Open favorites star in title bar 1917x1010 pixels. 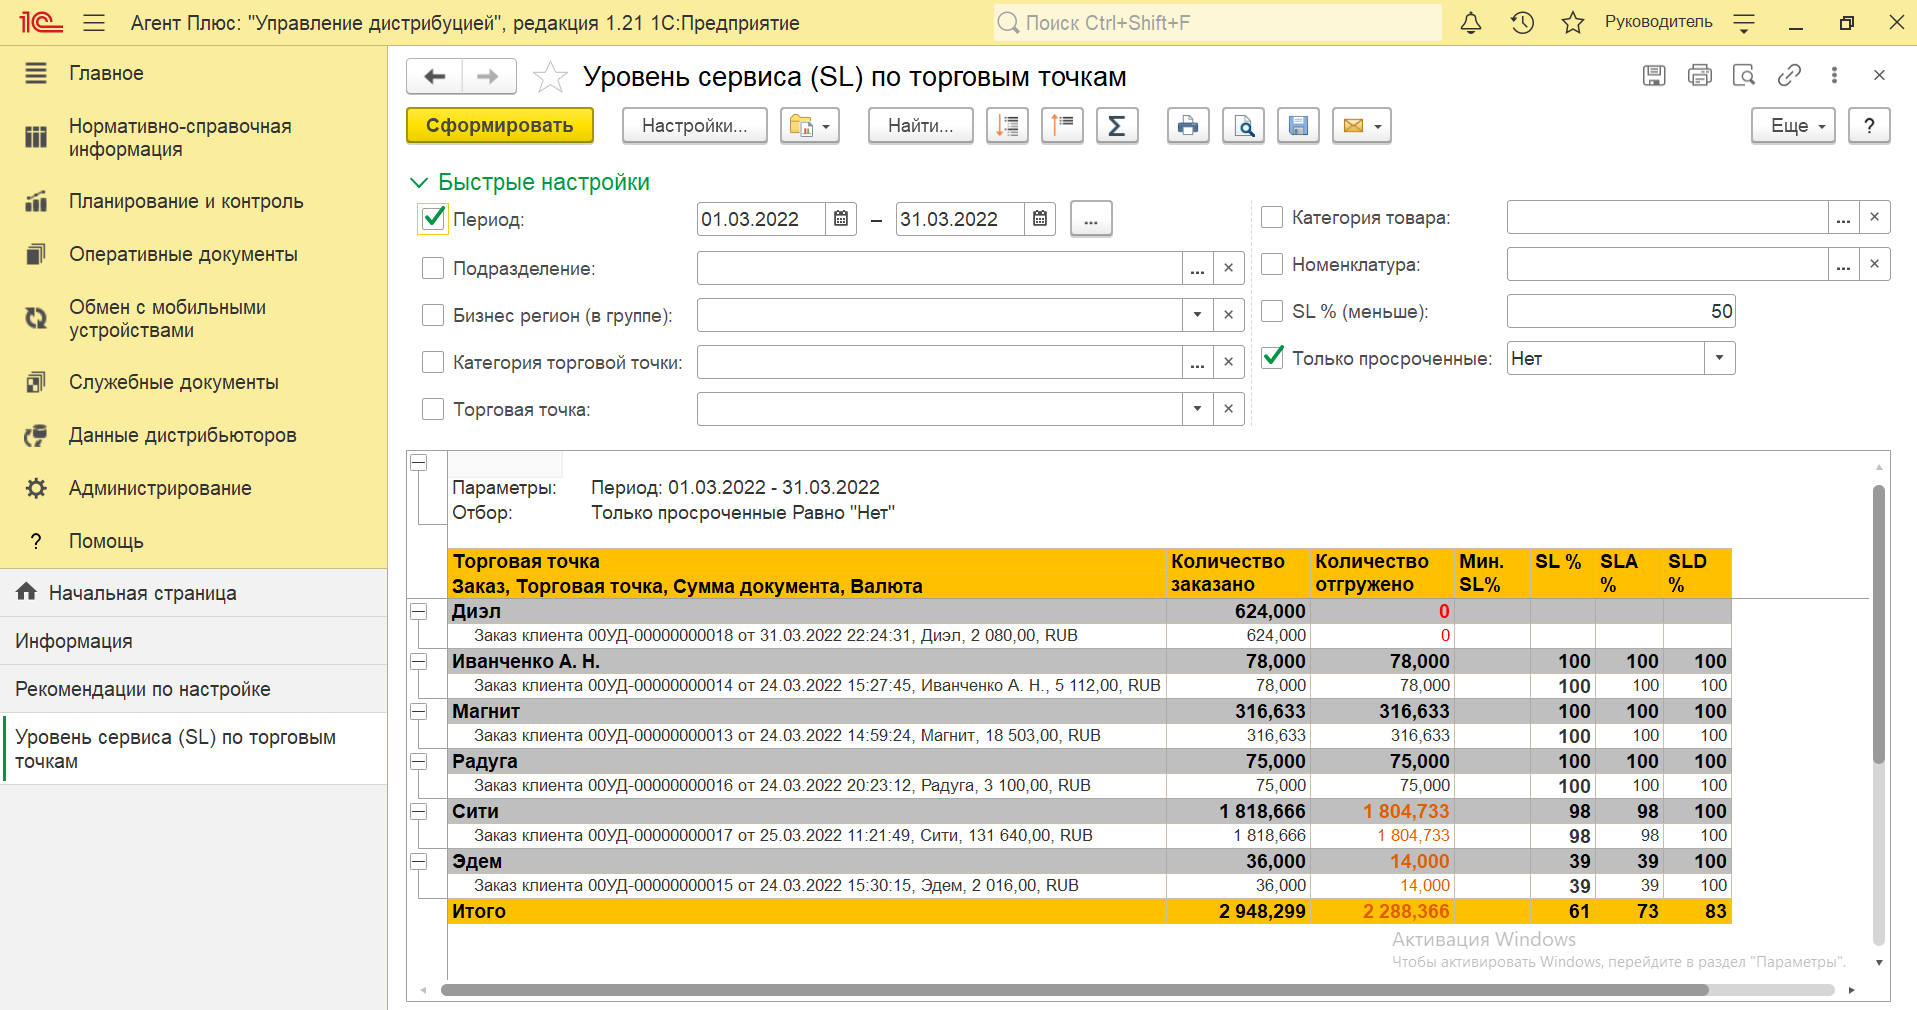(x=1573, y=23)
